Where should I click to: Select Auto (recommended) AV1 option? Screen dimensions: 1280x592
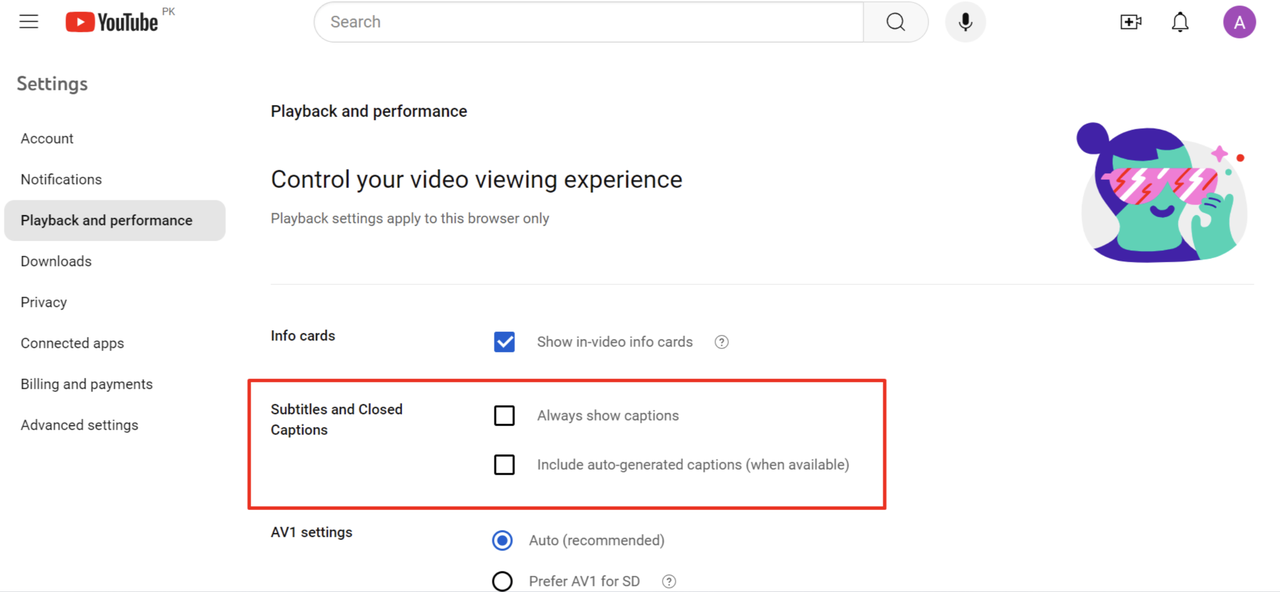(x=502, y=540)
